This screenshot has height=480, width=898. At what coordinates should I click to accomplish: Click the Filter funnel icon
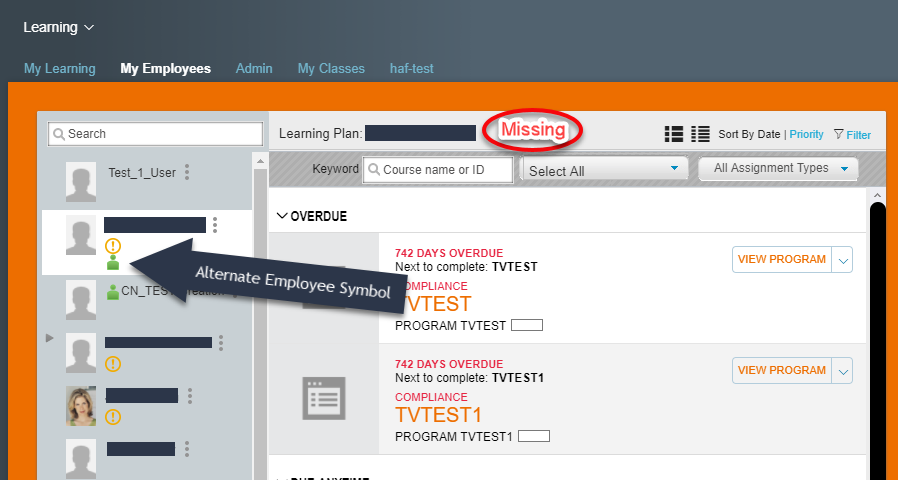pyautogui.click(x=838, y=134)
